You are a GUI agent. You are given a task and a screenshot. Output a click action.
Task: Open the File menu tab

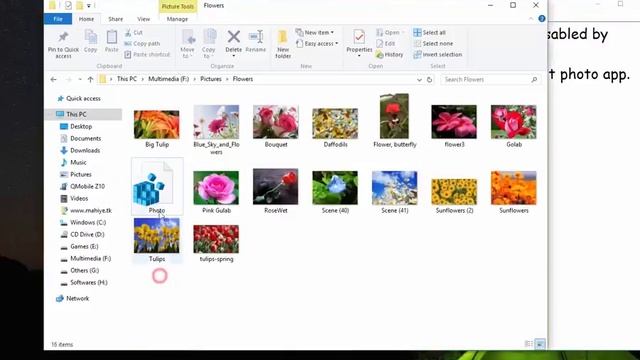click(x=58, y=19)
